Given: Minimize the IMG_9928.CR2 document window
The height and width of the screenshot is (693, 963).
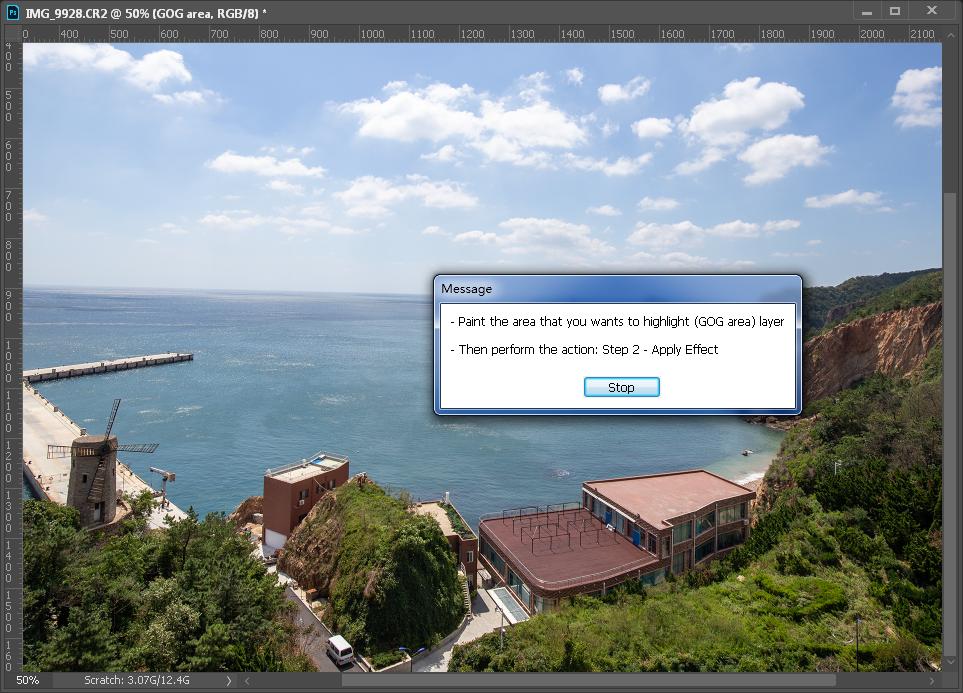Looking at the screenshot, I should [867, 11].
